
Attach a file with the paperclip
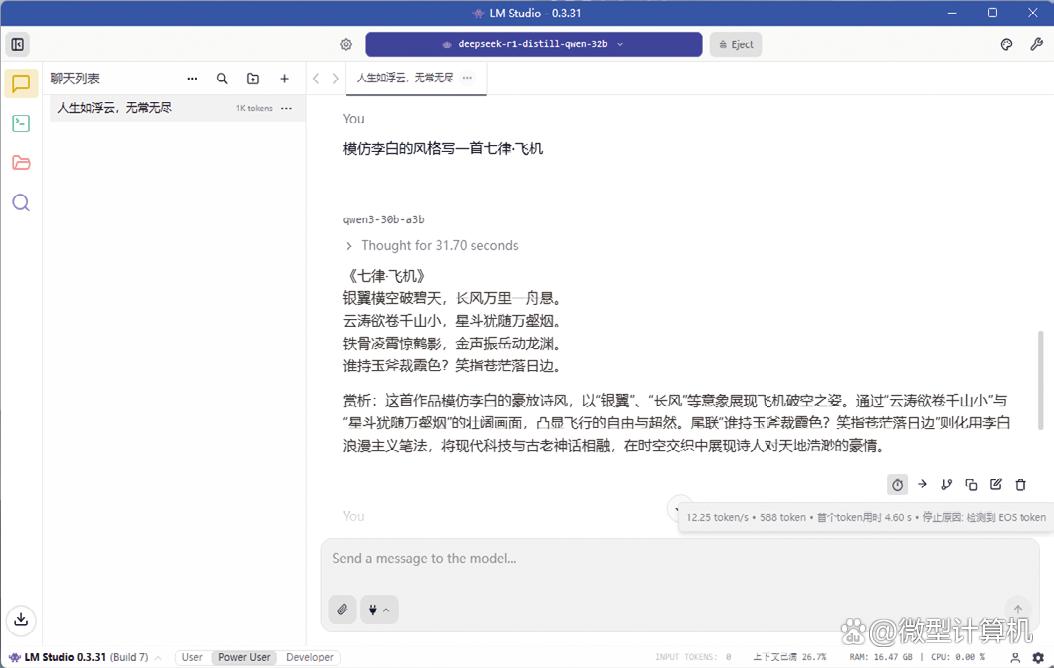[x=342, y=610]
